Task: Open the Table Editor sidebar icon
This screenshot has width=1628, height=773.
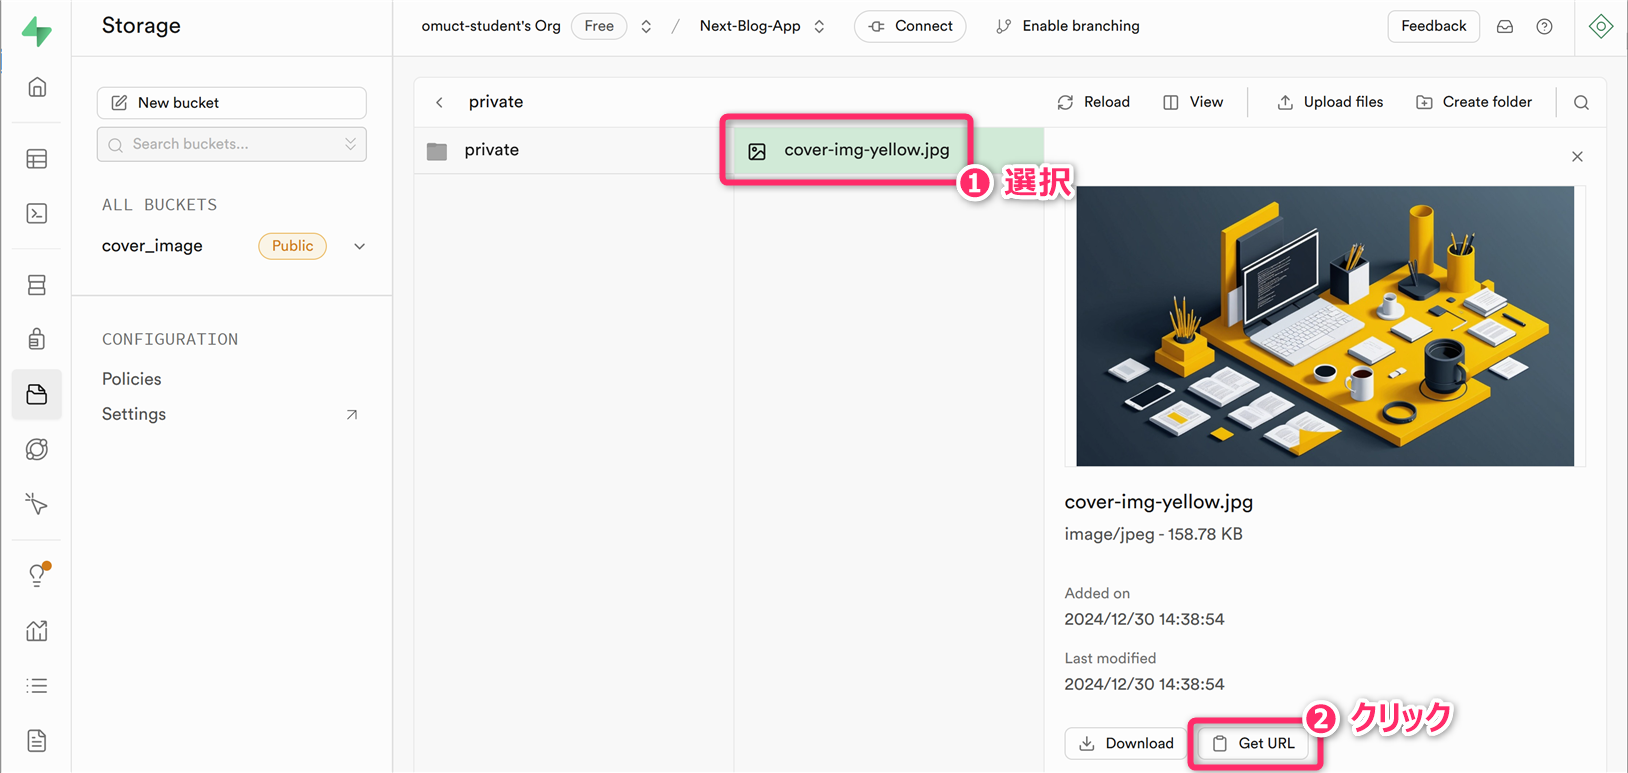Action: coord(37,159)
